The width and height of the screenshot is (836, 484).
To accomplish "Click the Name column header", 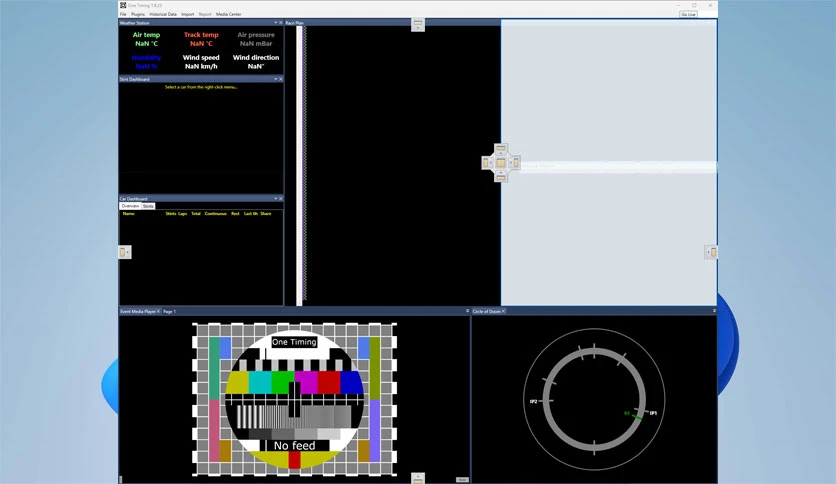I will pos(128,214).
